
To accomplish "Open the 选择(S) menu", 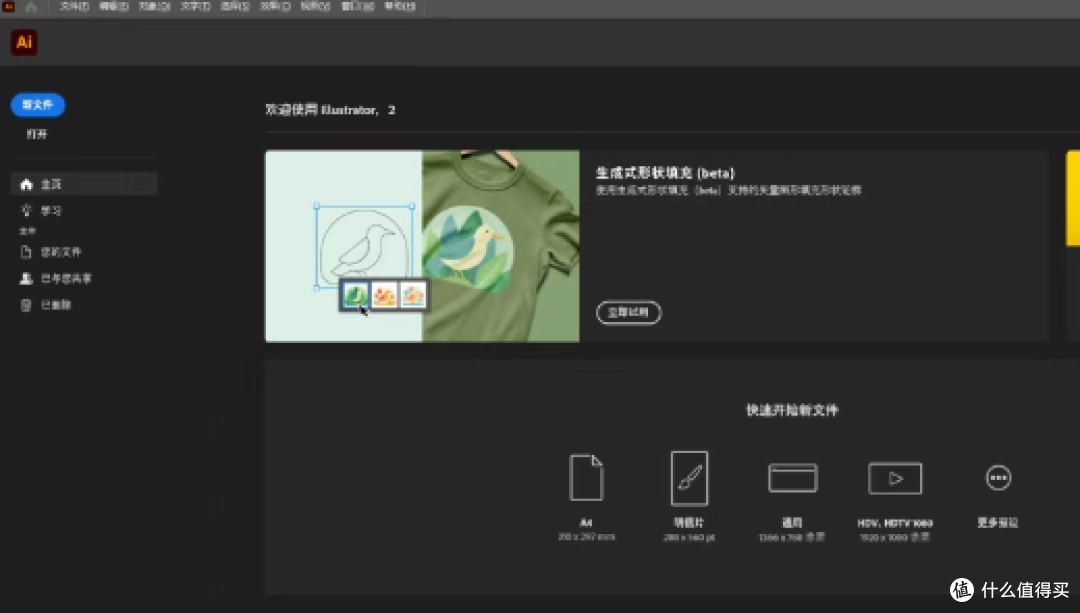I will point(235,6).
